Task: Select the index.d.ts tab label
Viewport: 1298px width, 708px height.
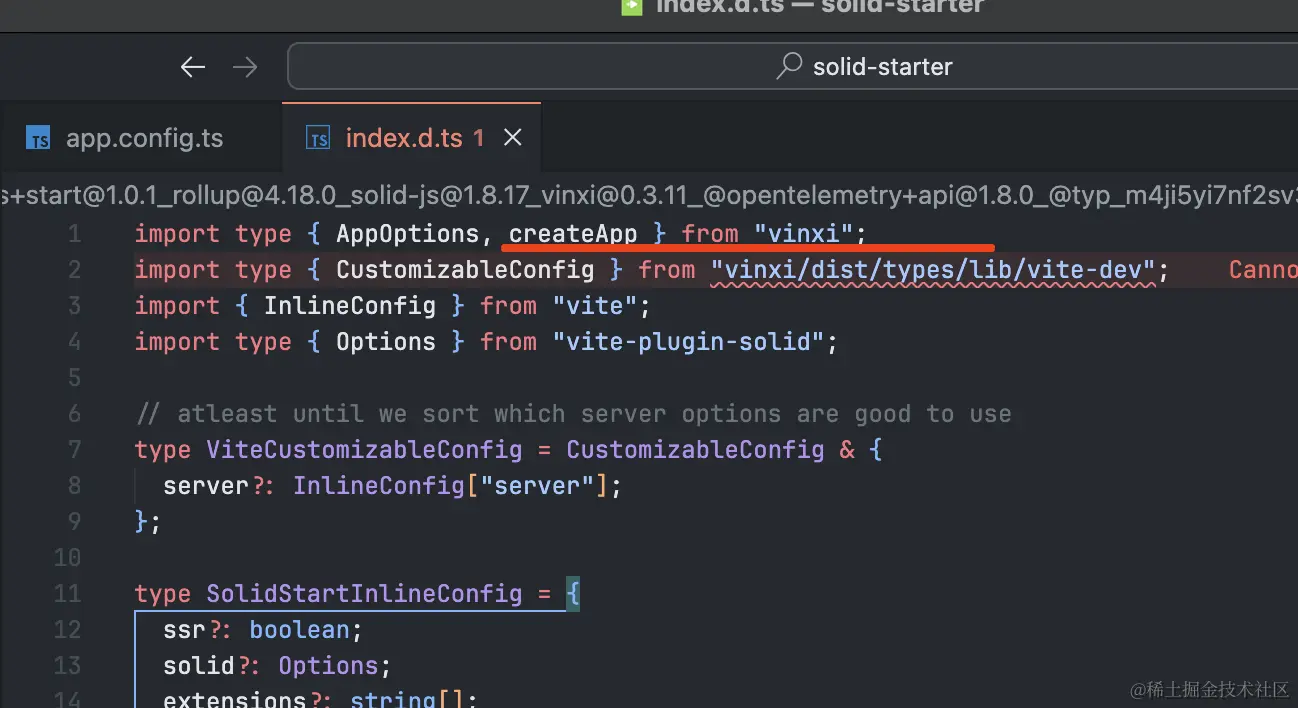Action: tap(404, 138)
